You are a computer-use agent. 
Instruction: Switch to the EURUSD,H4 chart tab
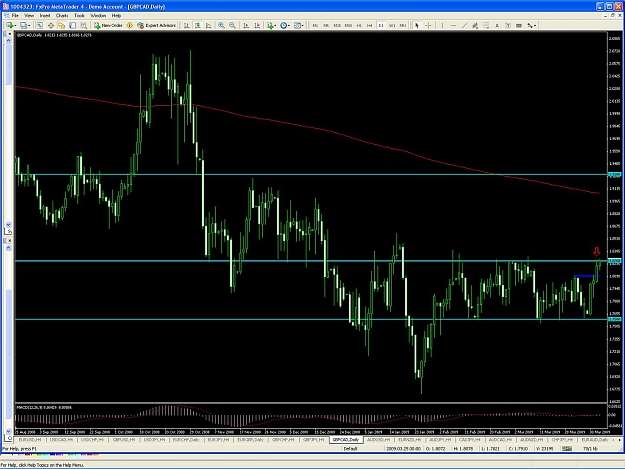coord(30,440)
